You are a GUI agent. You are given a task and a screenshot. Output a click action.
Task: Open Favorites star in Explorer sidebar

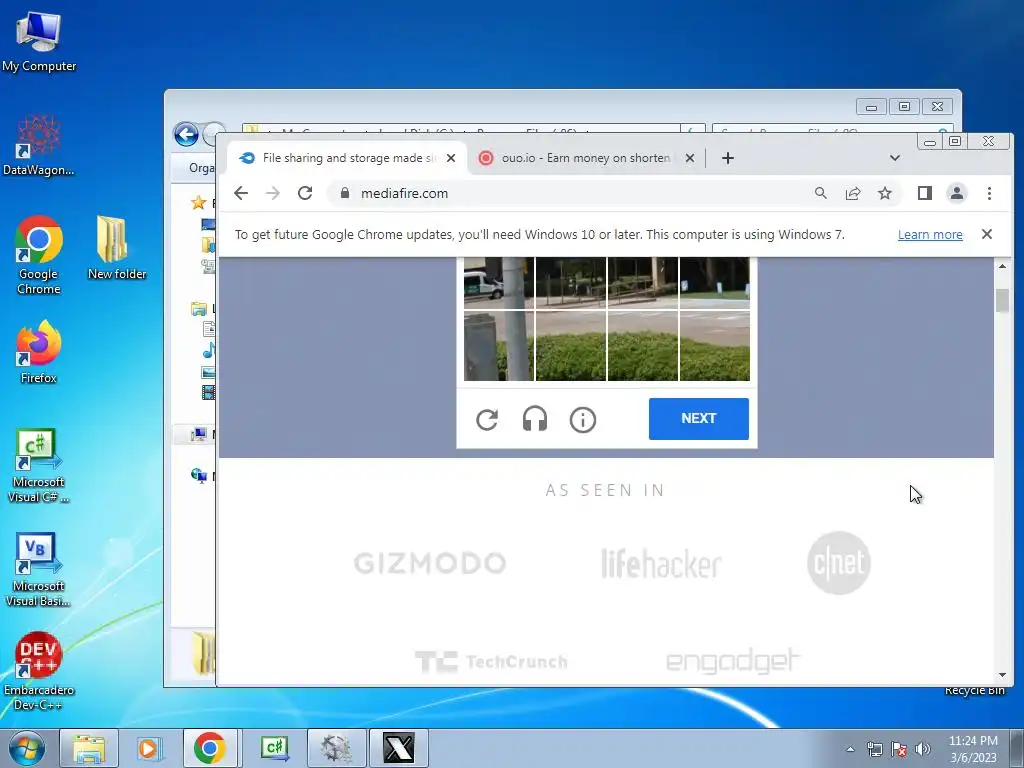coord(199,202)
